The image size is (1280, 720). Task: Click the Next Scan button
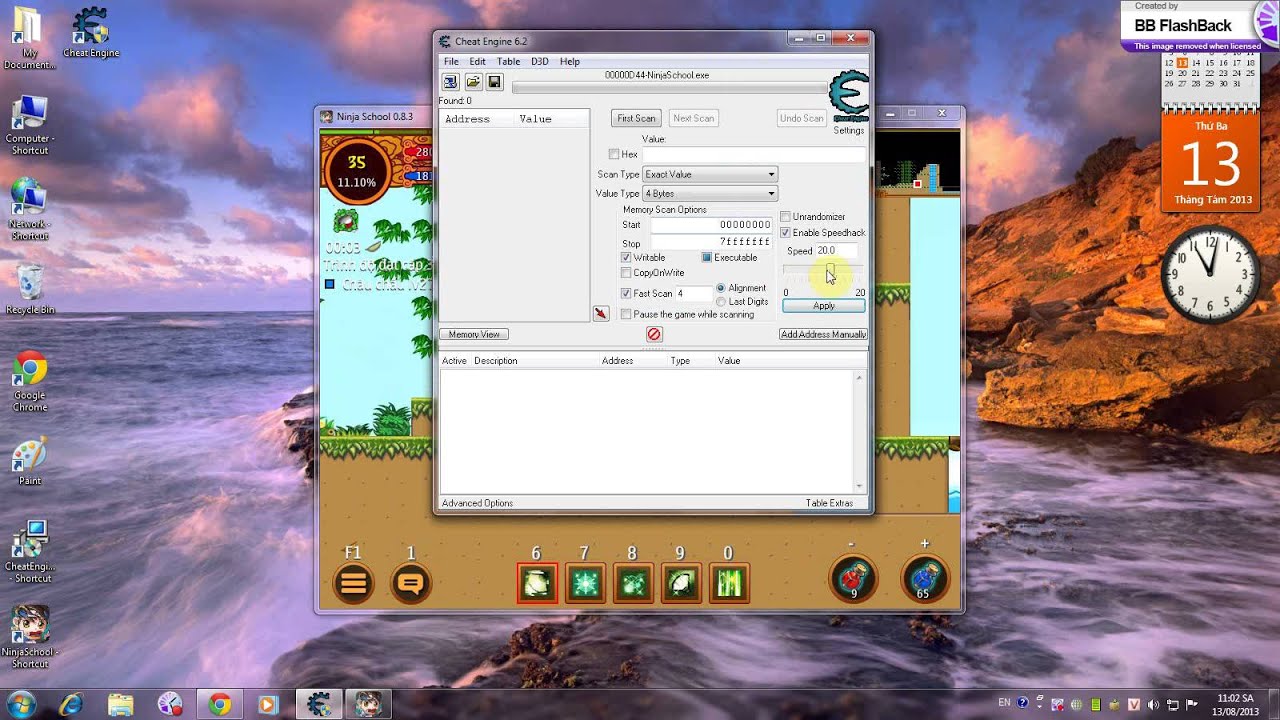[693, 118]
